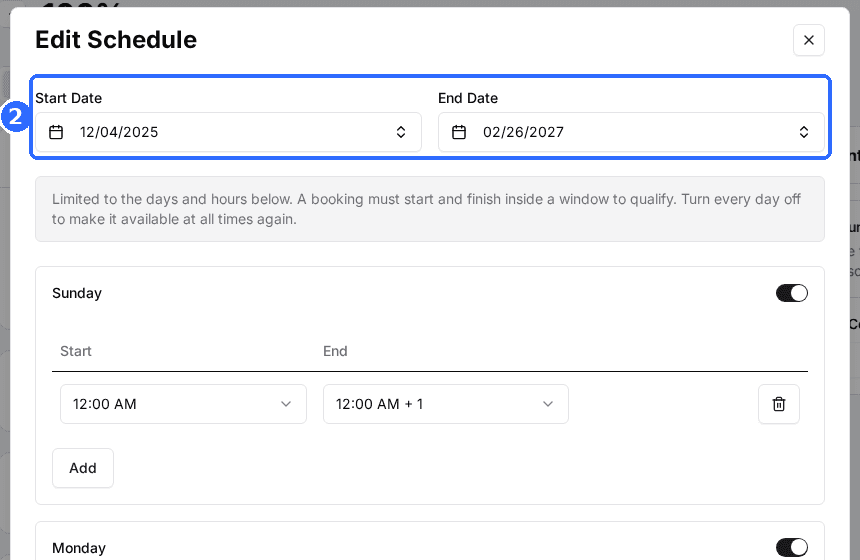Screen dimensions: 860x560
Task: Click the End Date calendar icon
Action: (x=459, y=132)
